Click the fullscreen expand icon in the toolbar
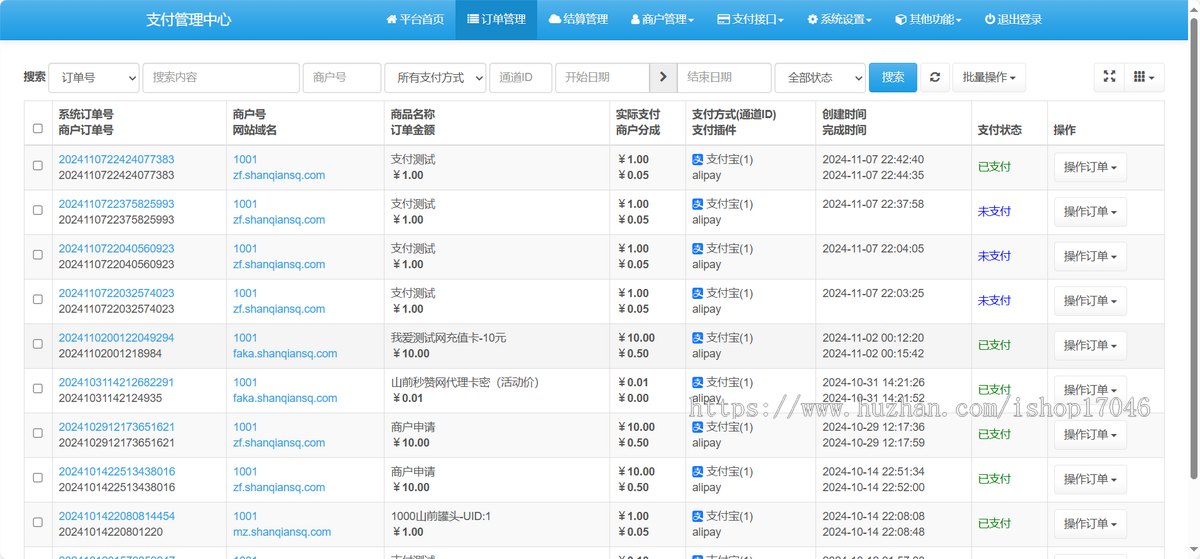The image size is (1200, 559). click(1109, 77)
